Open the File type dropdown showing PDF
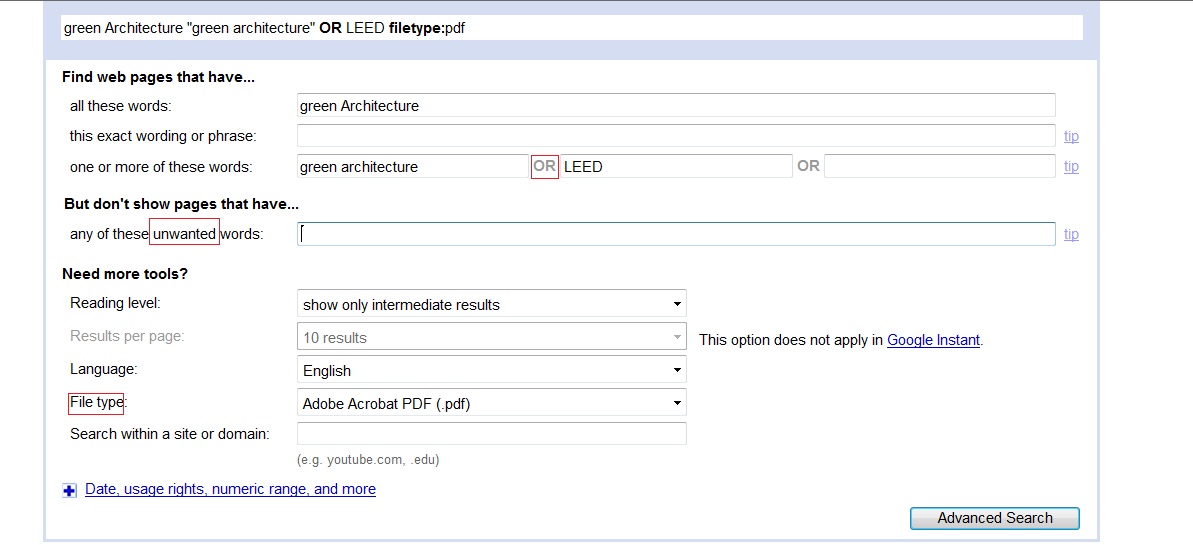The image size is (1193, 545). [492, 404]
